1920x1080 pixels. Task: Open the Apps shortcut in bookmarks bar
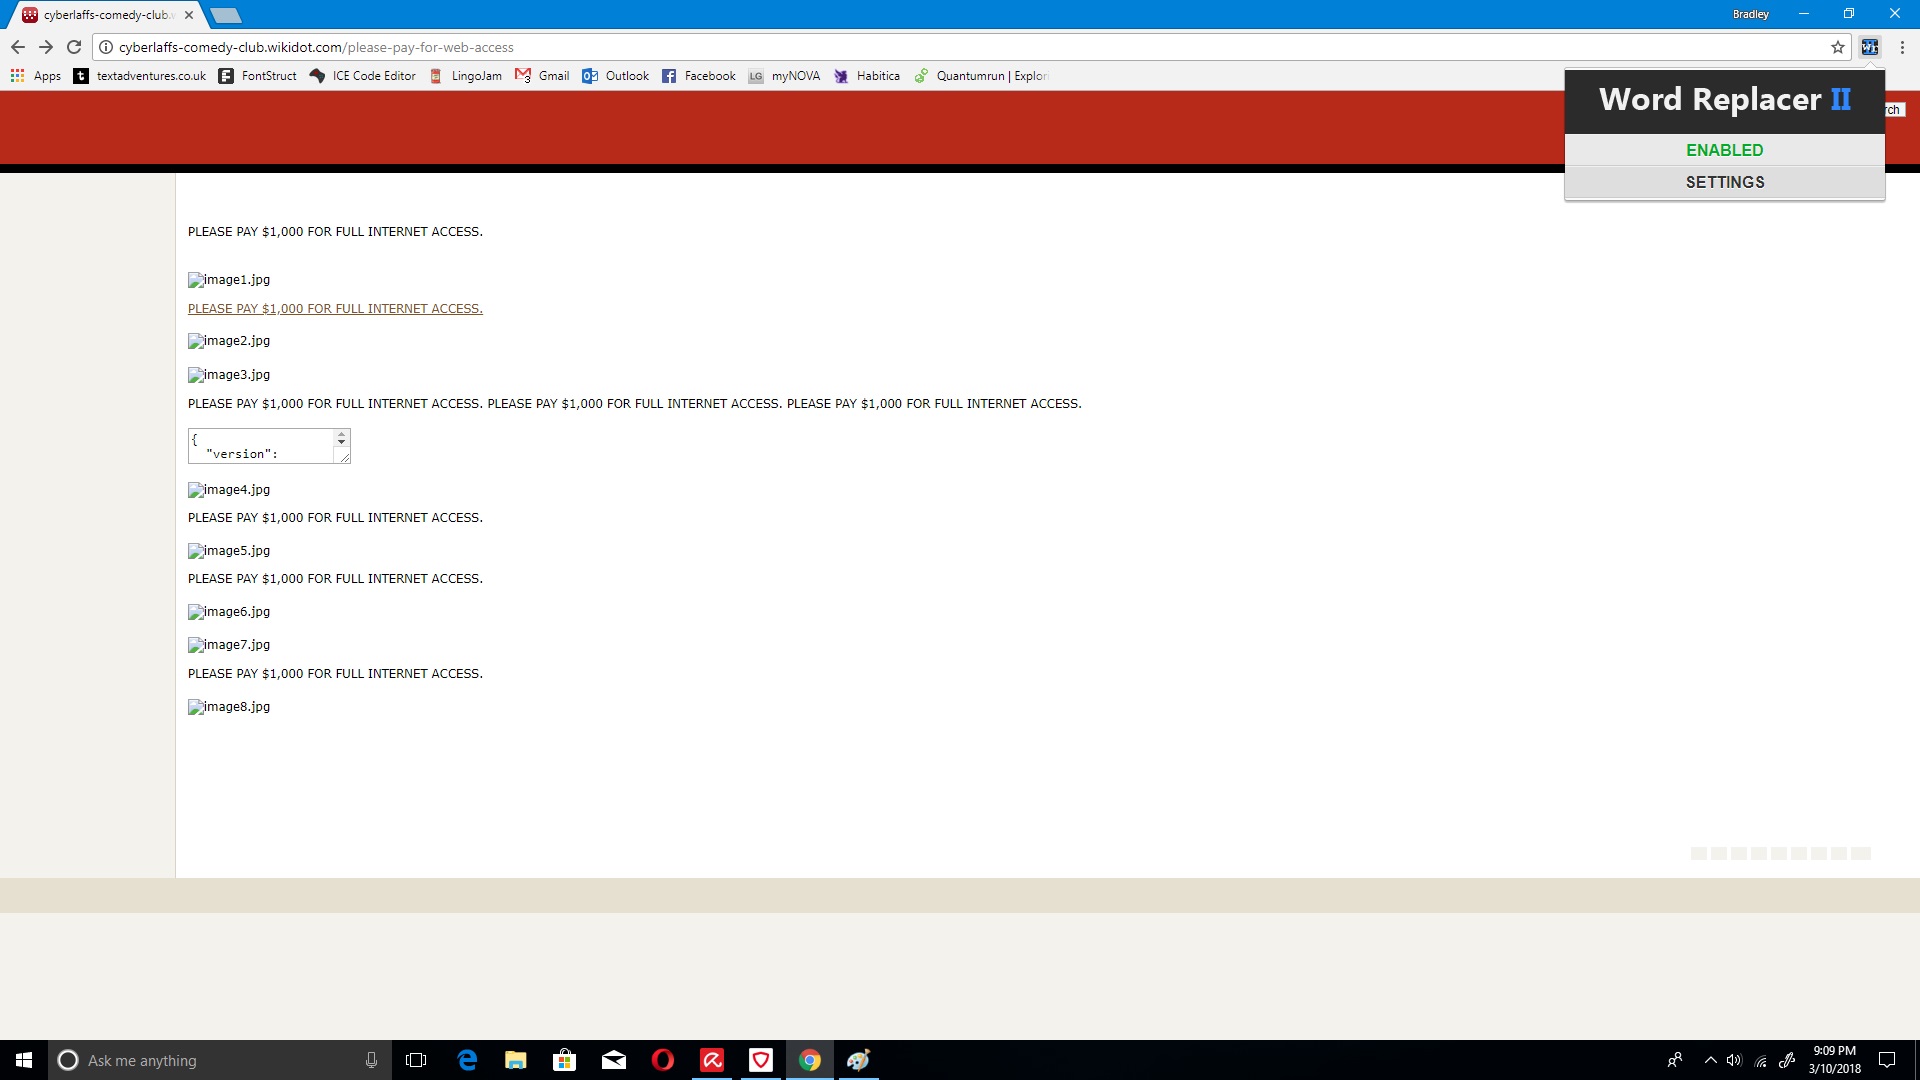pyautogui.click(x=36, y=76)
